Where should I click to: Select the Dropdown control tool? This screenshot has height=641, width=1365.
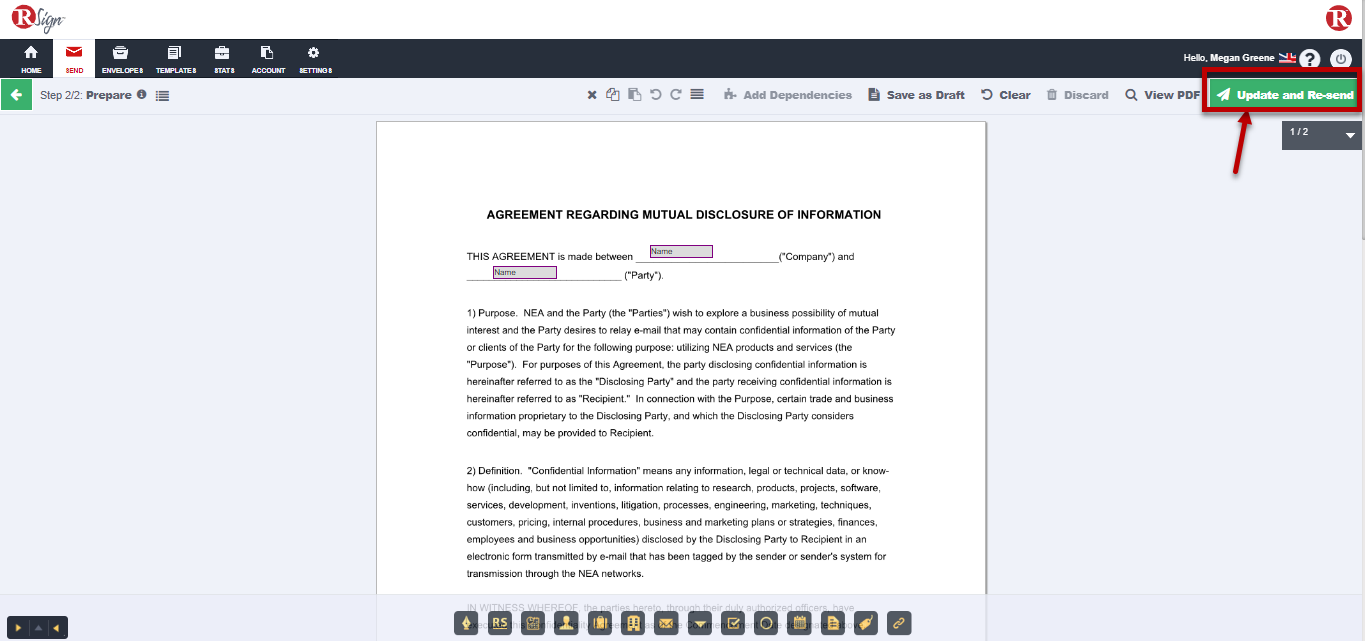(700, 624)
